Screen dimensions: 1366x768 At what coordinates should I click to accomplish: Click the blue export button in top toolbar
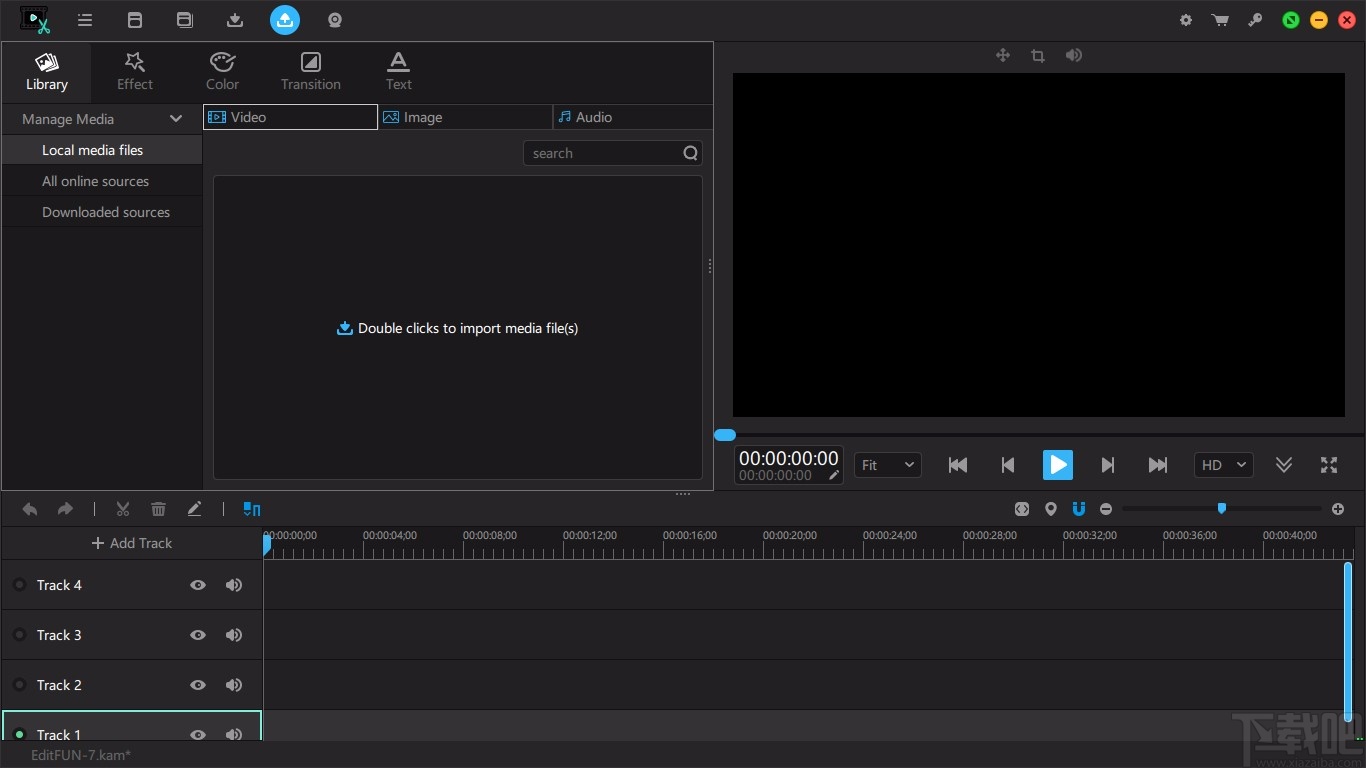(285, 20)
